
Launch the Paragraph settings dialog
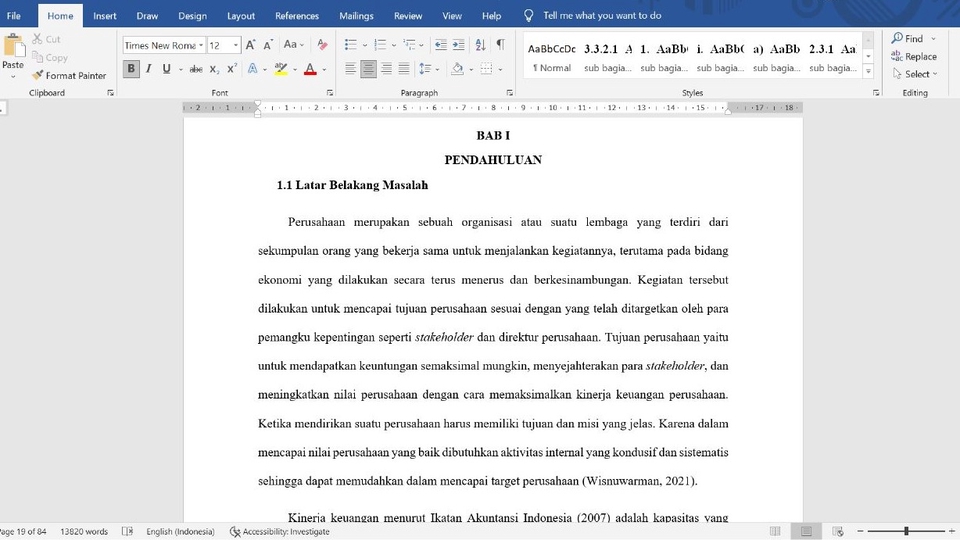(509, 93)
